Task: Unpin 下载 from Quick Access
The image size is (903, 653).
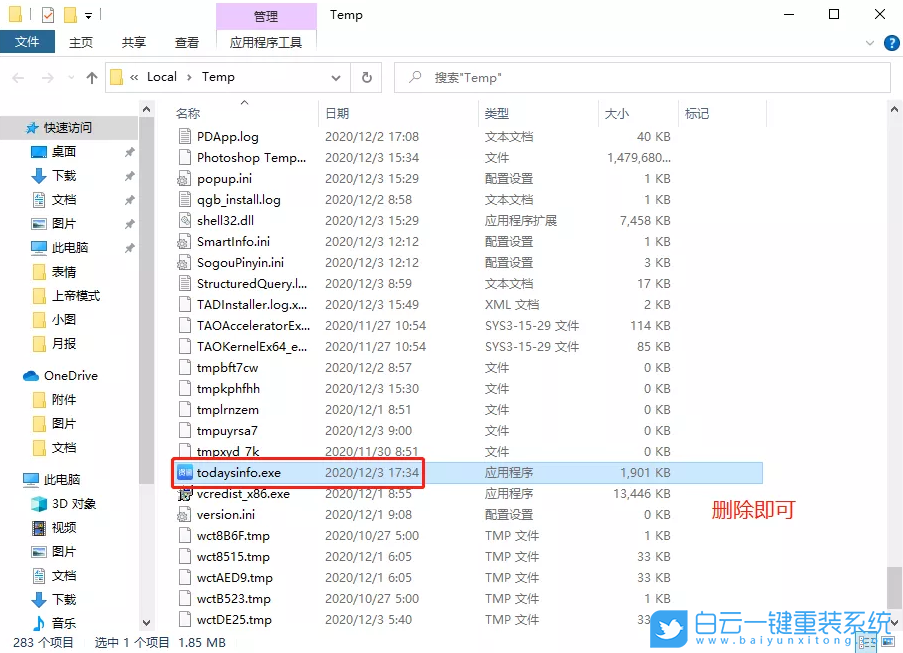Action: pyautogui.click(x=130, y=175)
